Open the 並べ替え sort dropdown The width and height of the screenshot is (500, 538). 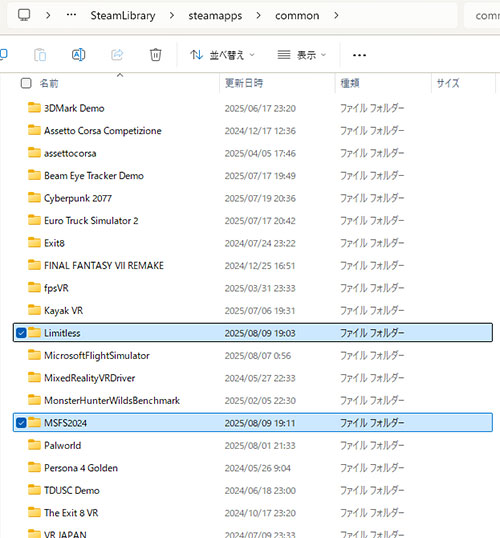(222, 55)
